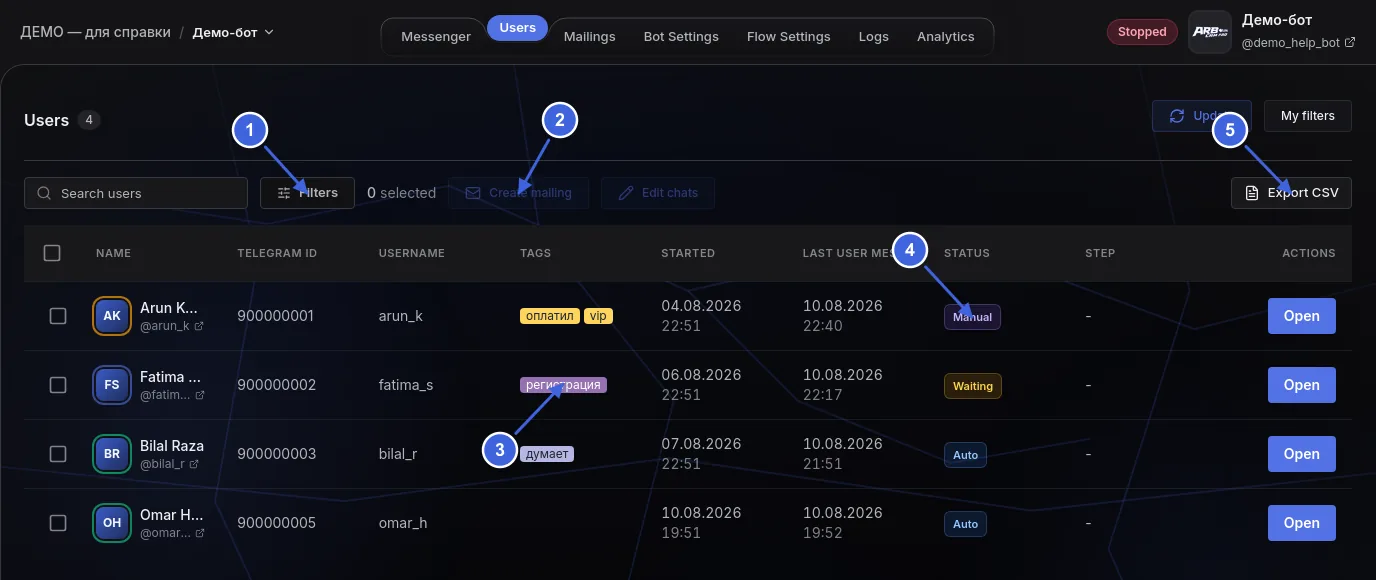The image size is (1376, 580).
Task: Click Open for user fatima_s
Action: [1302, 385]
